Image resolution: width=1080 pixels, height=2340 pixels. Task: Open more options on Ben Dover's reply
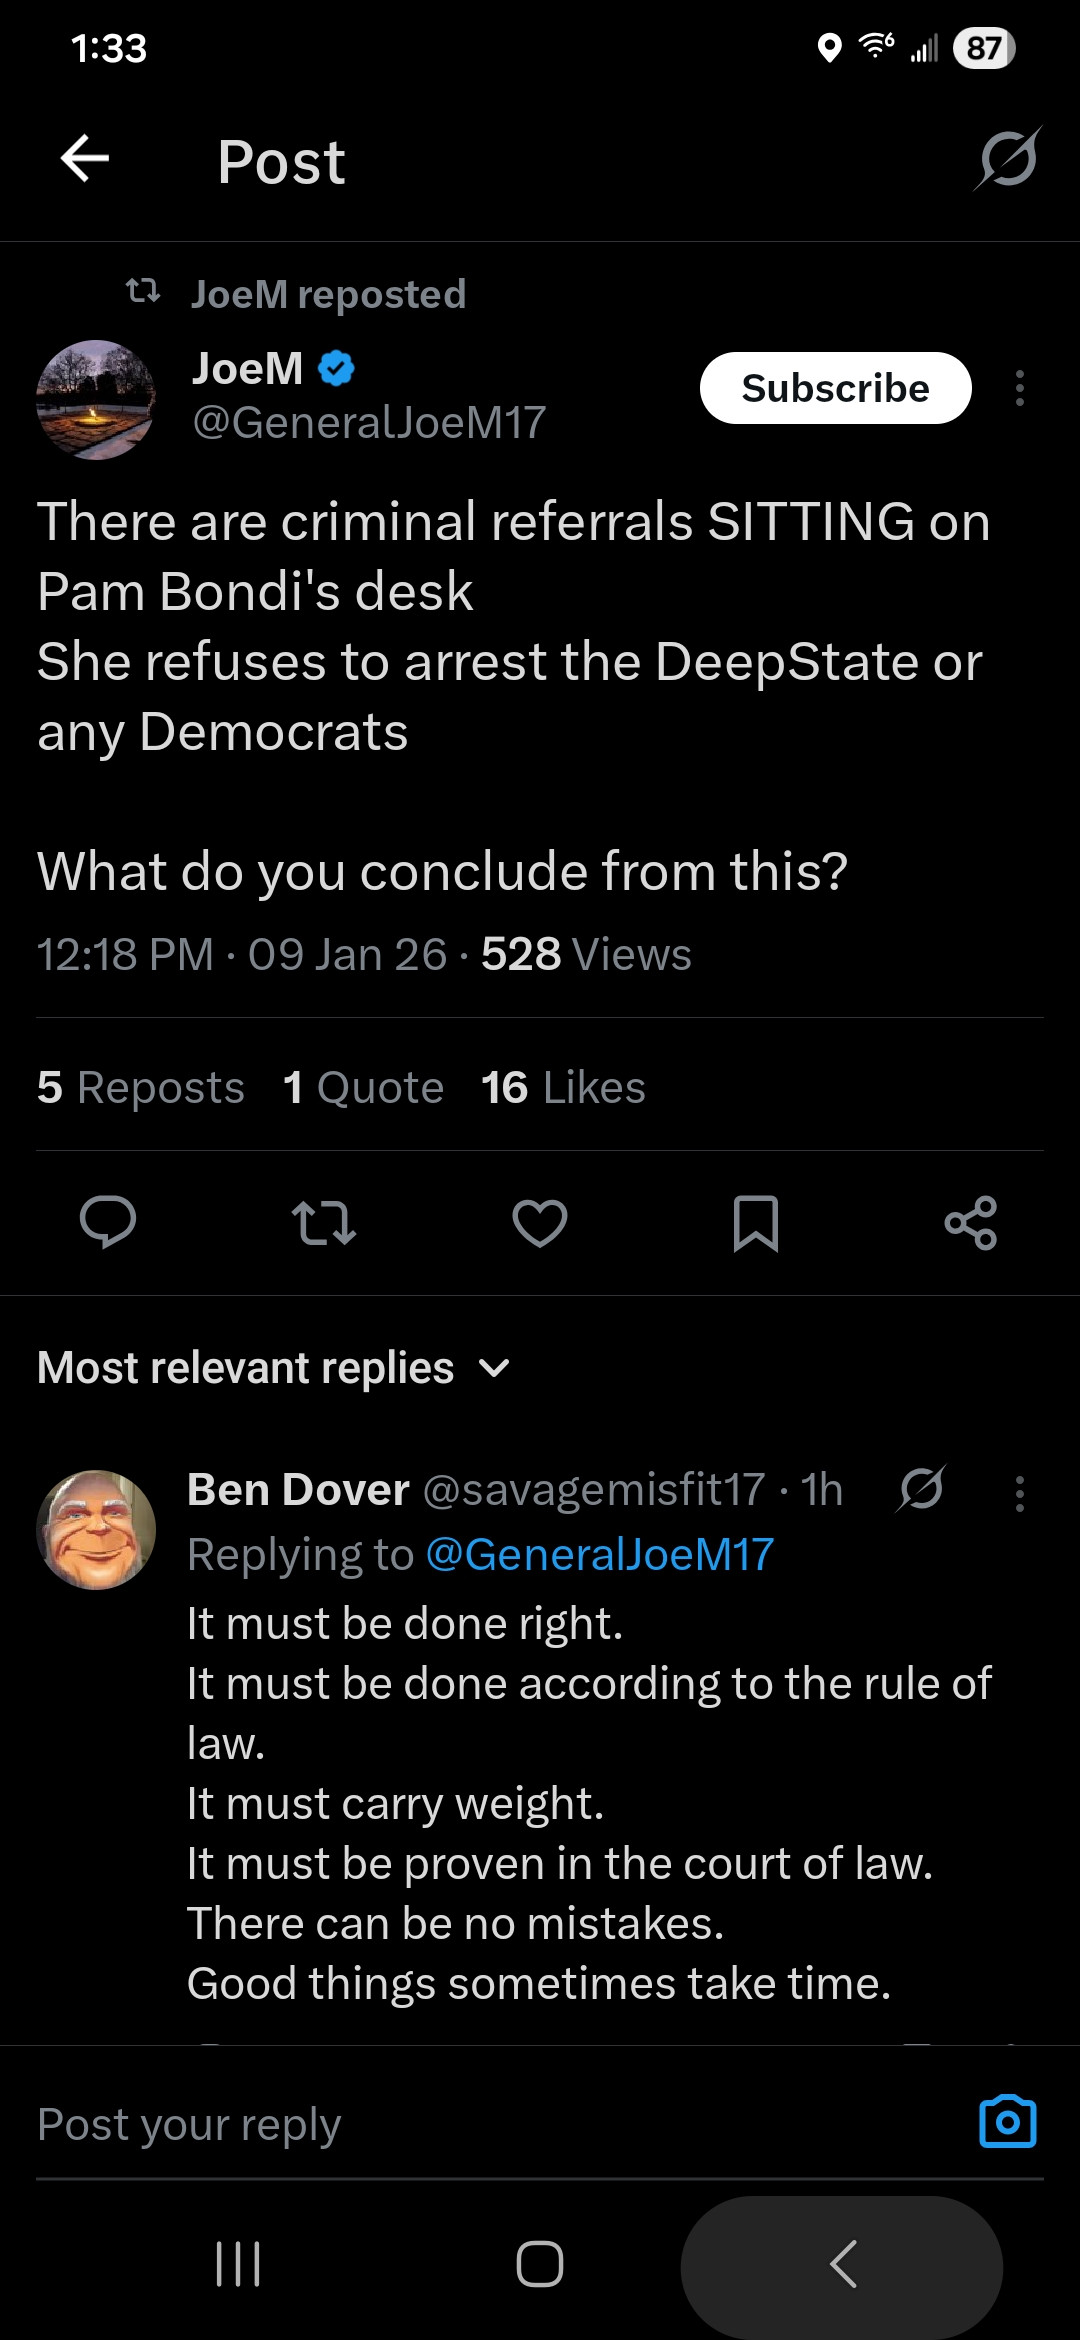coord(1019,1493)
